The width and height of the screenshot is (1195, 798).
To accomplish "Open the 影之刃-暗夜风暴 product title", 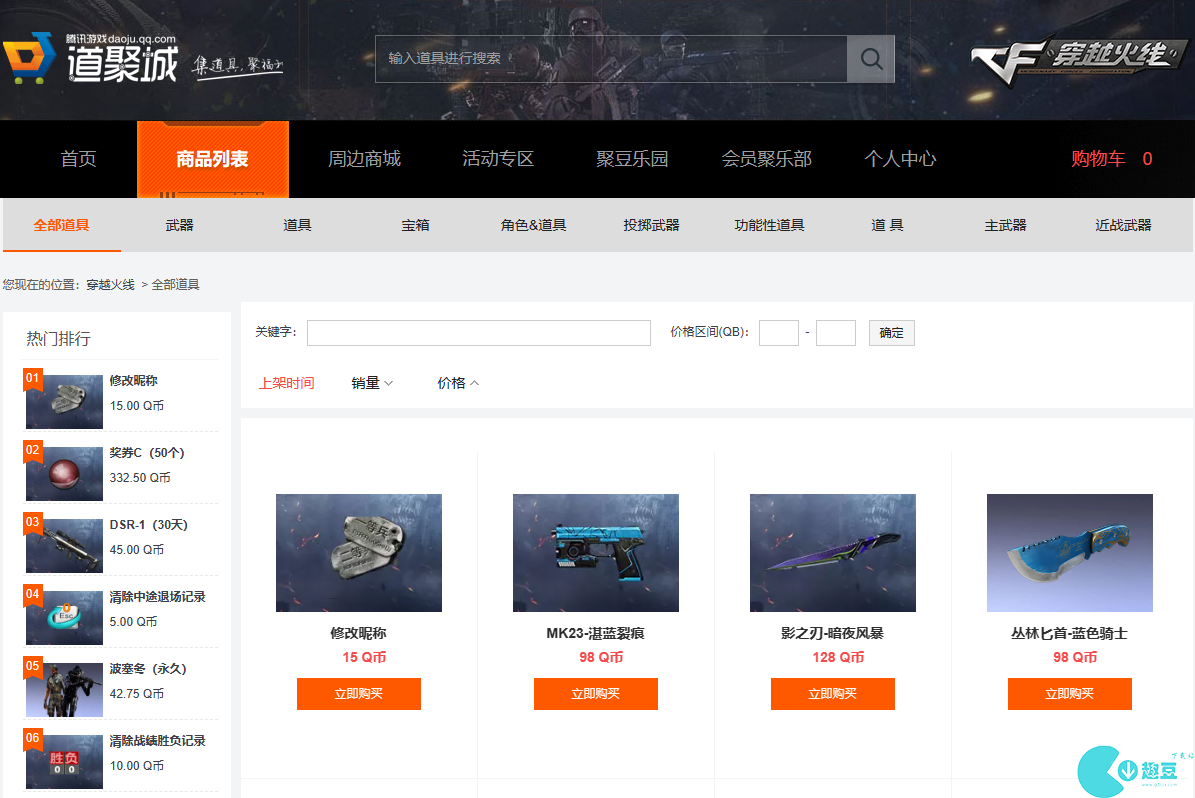I will tap(832, 633).
